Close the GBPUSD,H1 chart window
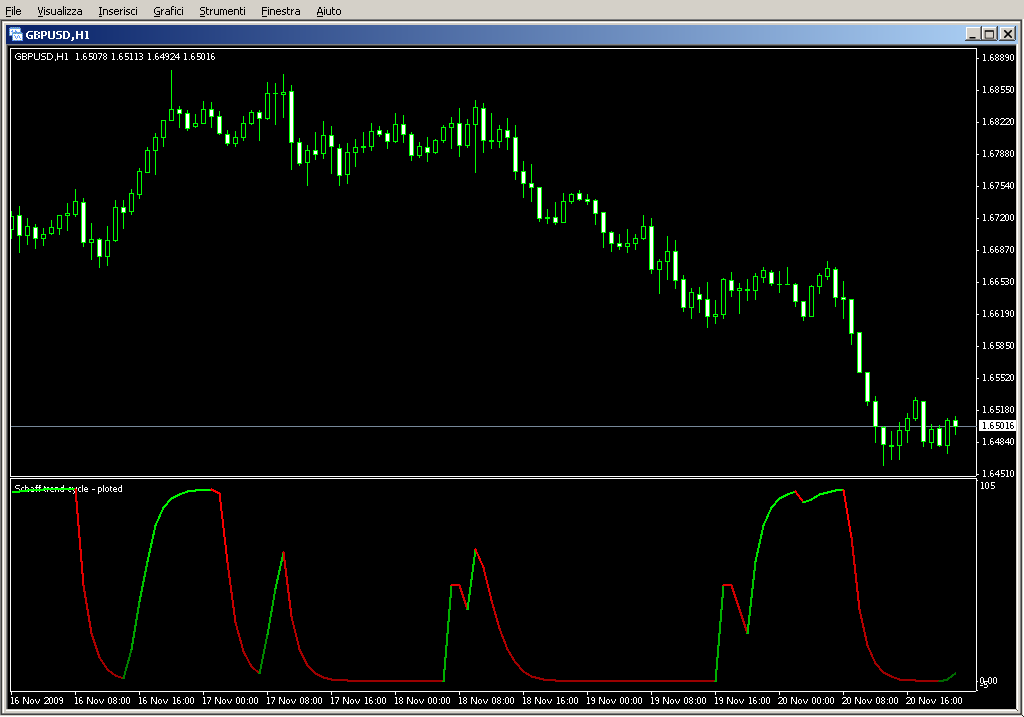This screenshot has height=717, width=1024. [x=1008, y=34]
